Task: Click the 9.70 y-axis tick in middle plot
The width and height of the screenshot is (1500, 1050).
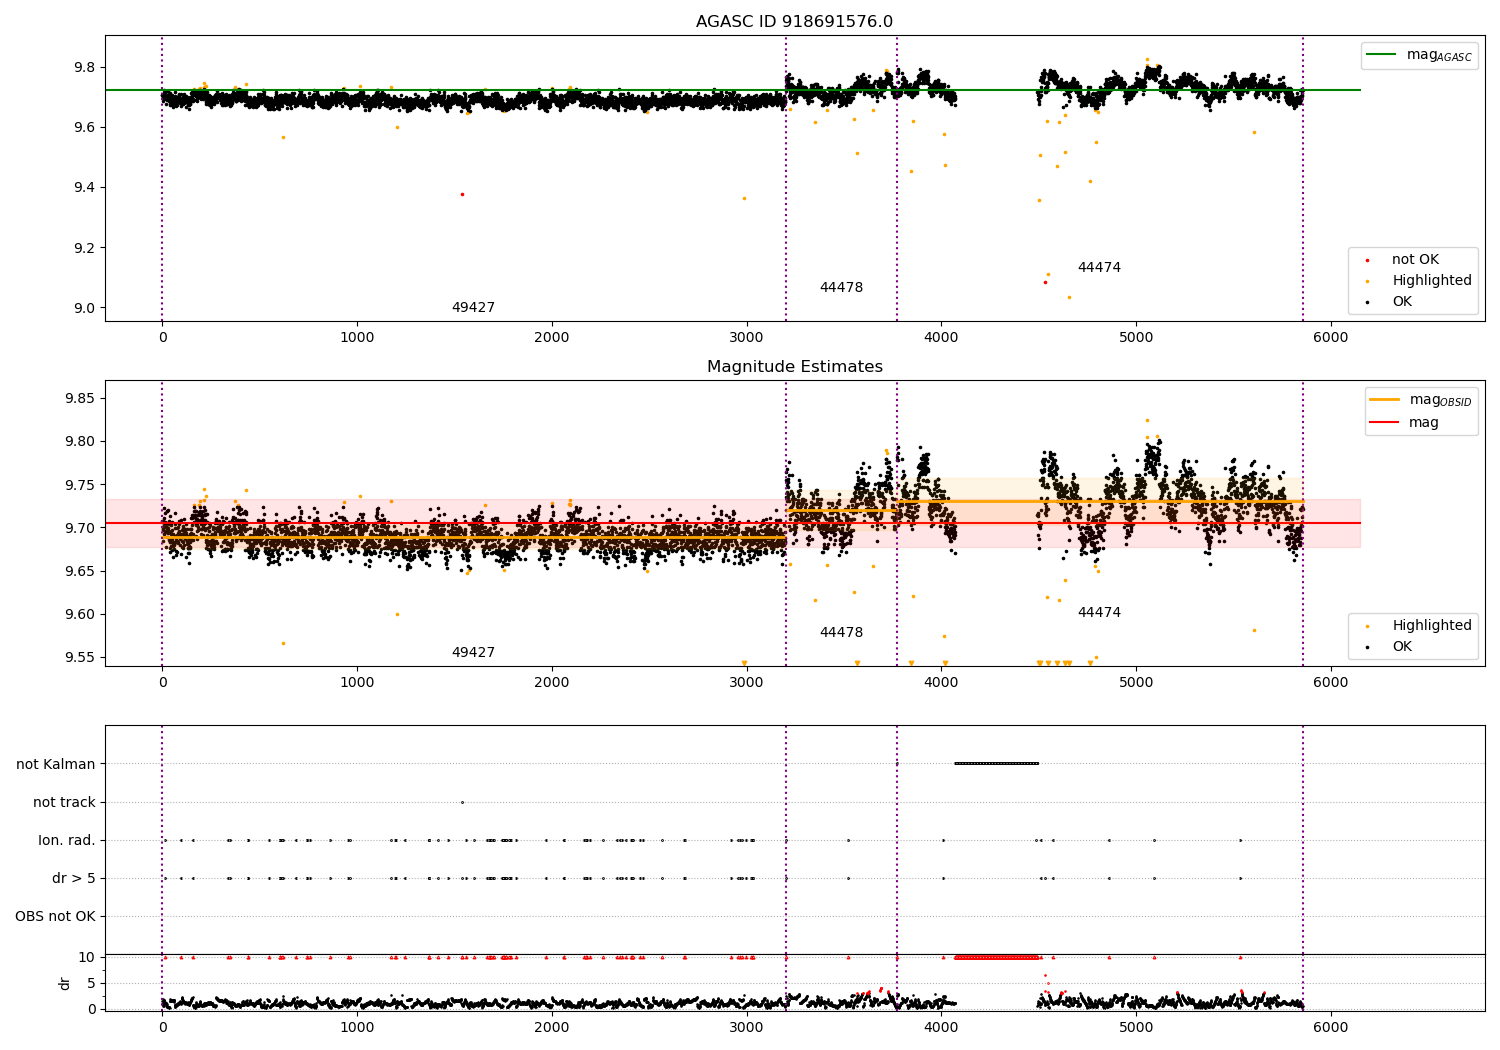Action: pyautogui.click(x=80, y=528)
